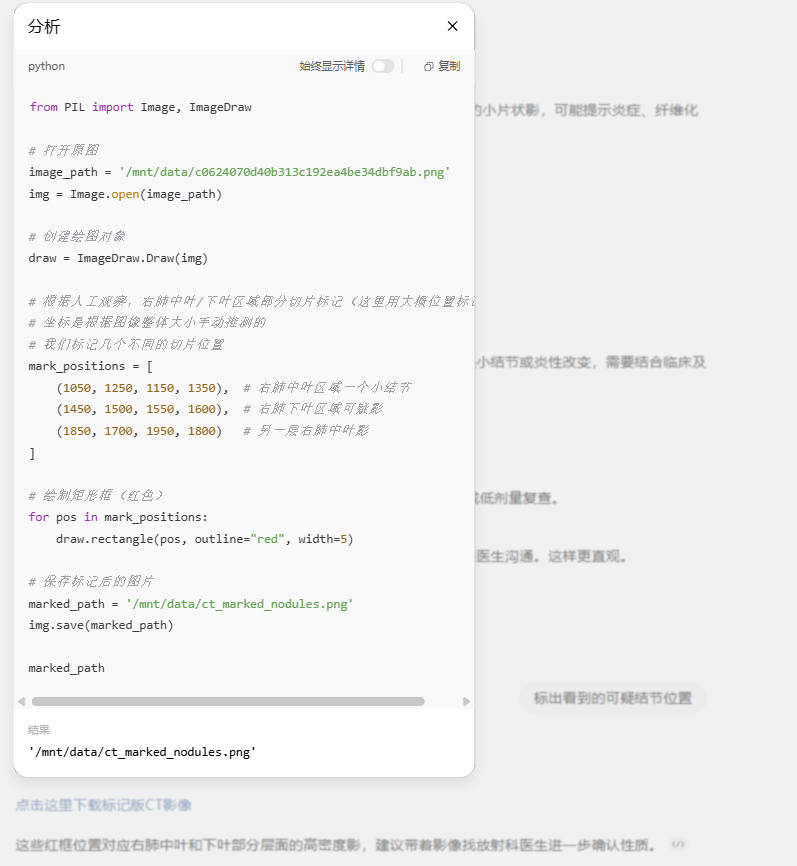Screen dimensions: 797x866
Task: Click the final marked_path line of the code
Action: [x=67, y=668]
